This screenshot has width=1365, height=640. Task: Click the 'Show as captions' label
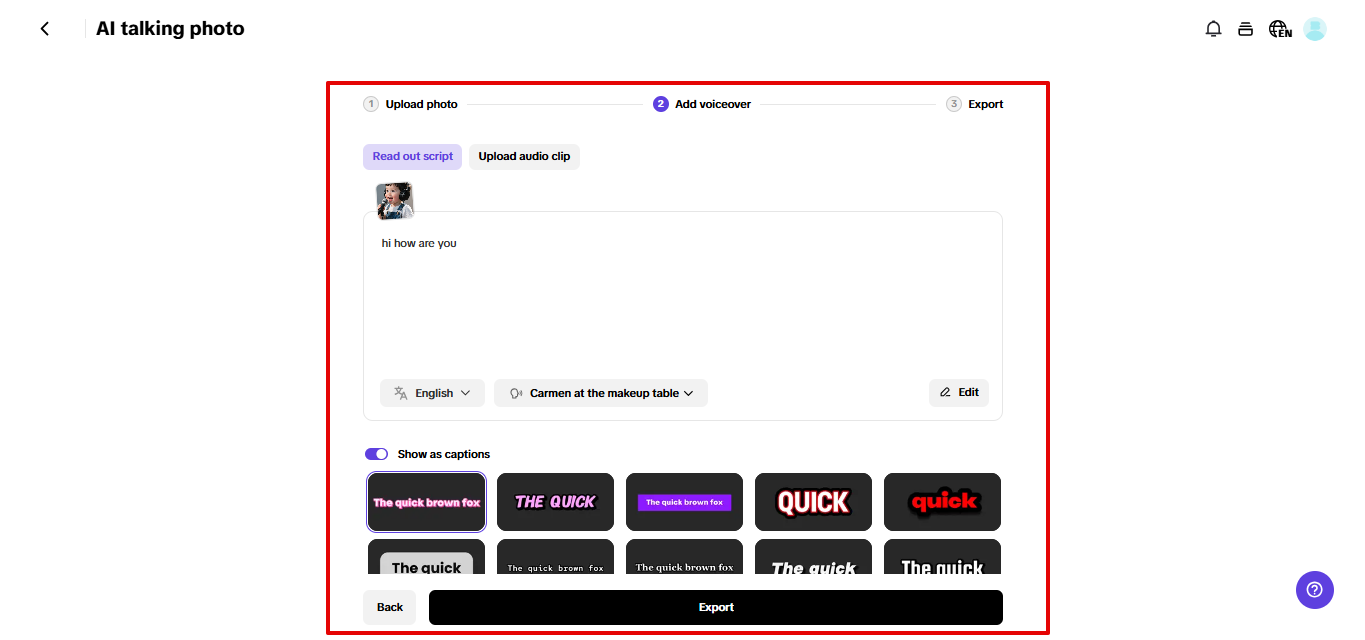(x=444, y=454)
